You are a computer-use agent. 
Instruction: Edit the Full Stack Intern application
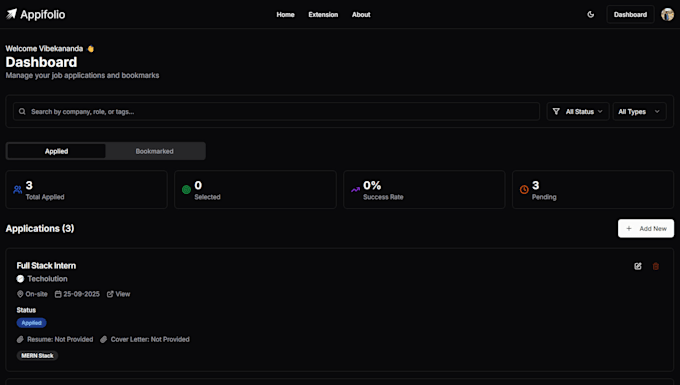tap(638, 266)
